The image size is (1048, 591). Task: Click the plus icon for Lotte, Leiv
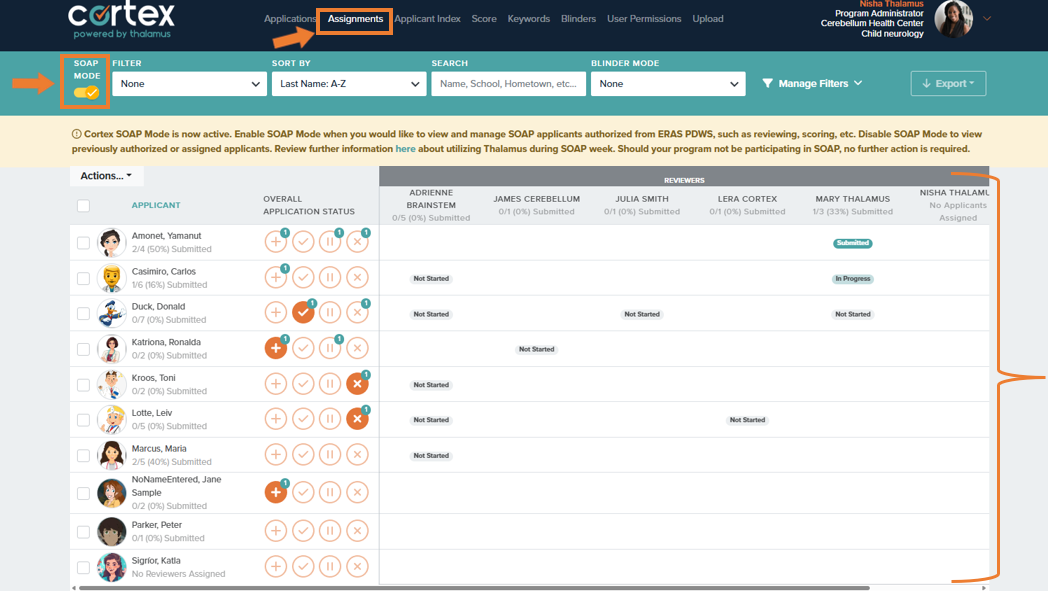pos(275,419)
